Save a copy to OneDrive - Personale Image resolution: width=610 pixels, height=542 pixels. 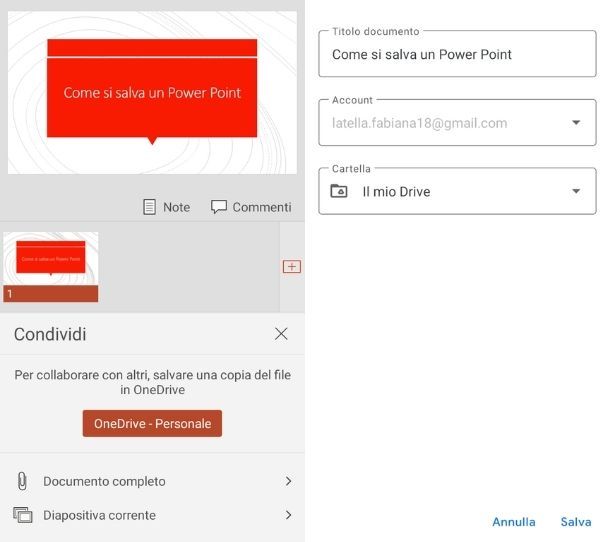click(152, 423)
